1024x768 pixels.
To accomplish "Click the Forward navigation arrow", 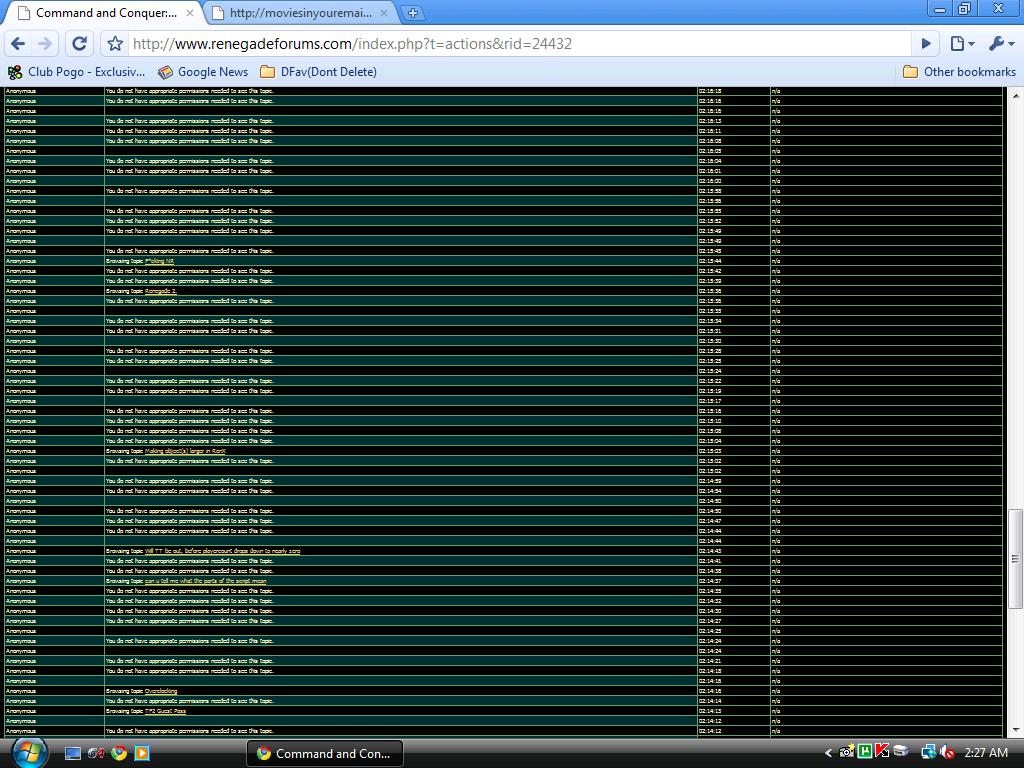I will pyautogui.click(x=45, y=43).
